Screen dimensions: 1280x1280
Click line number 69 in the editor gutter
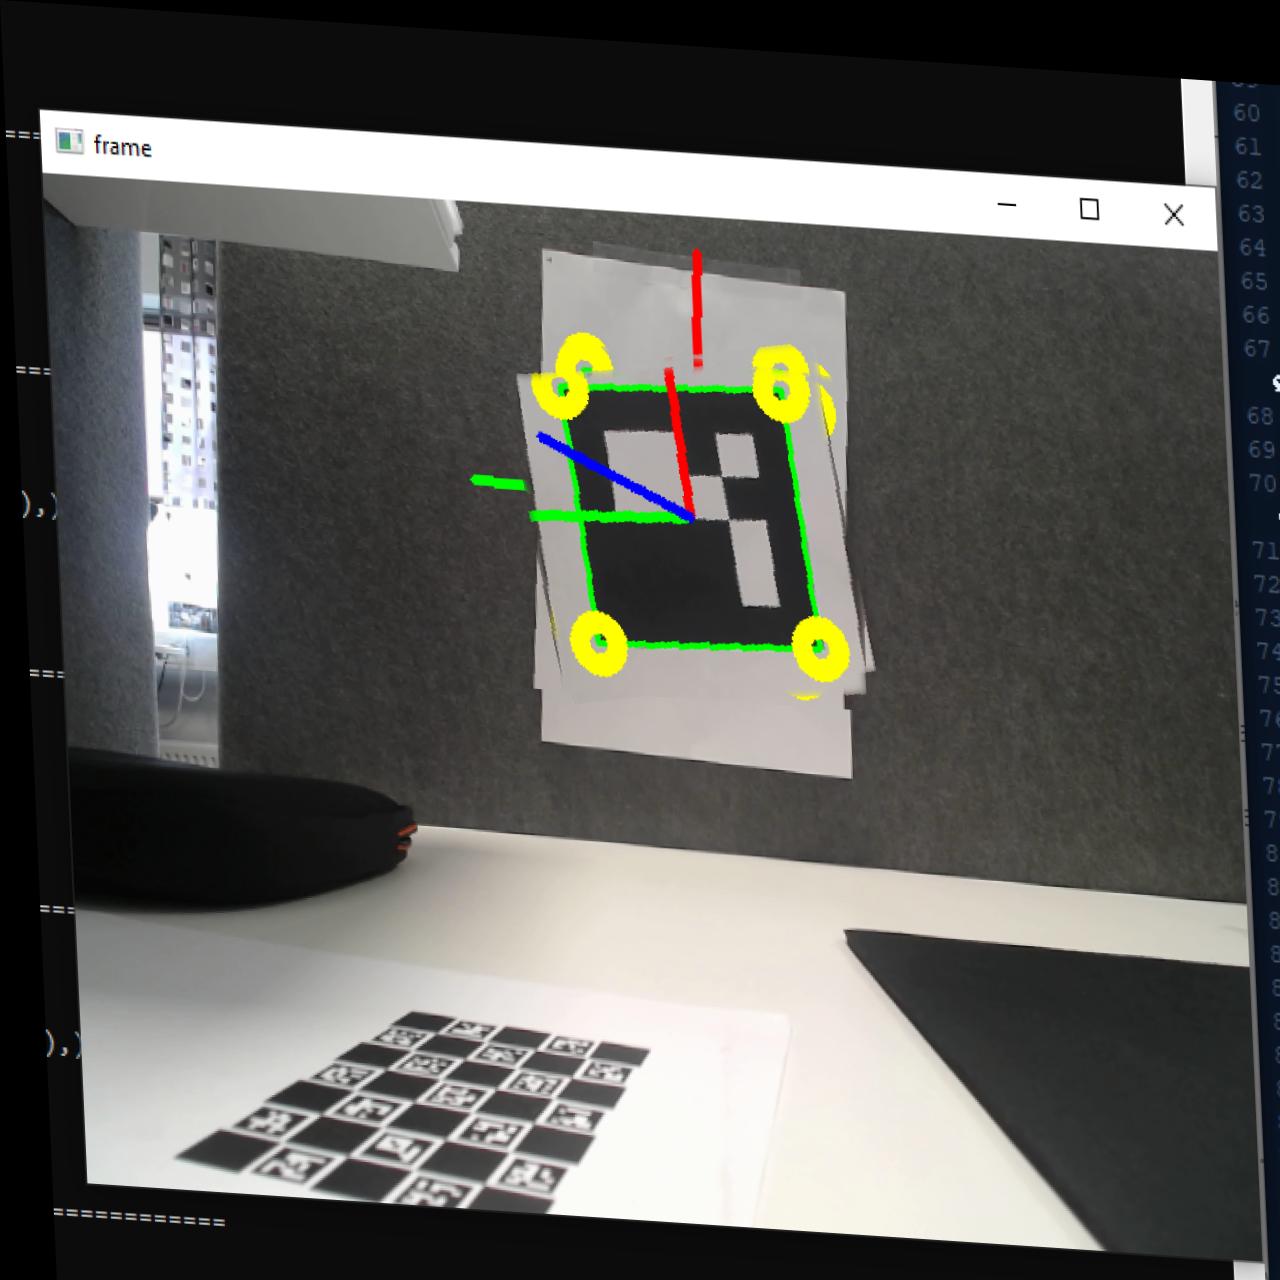click(1263, 449)
